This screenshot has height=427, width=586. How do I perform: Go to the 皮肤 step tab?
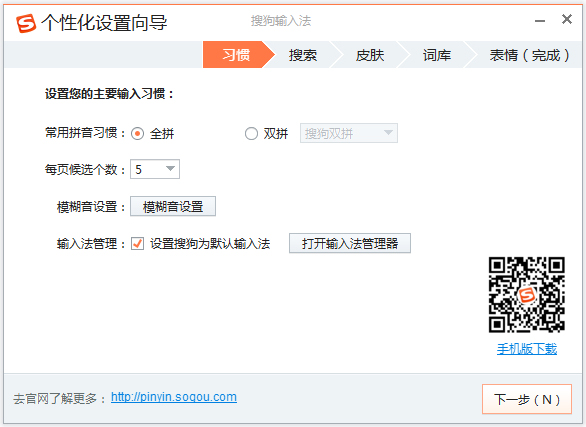point(370,55)
